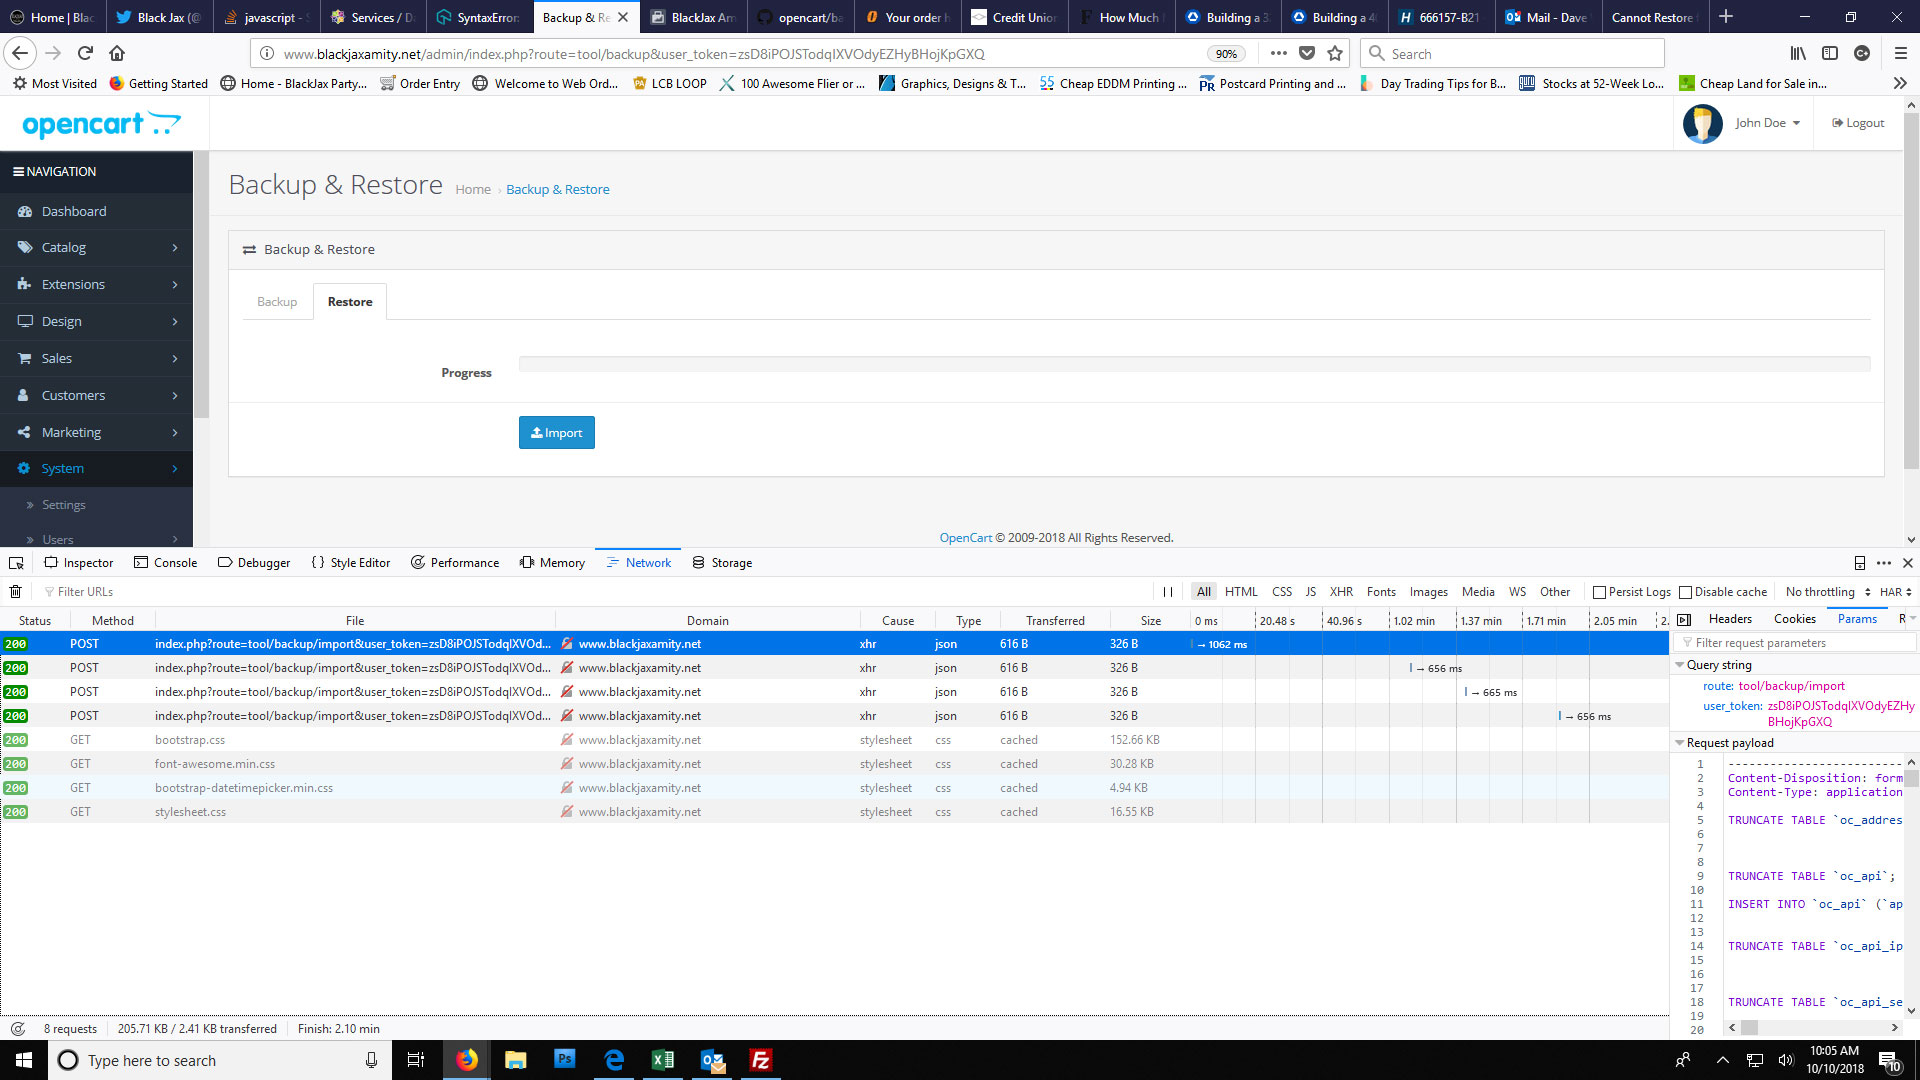Open the Firefox hamburger menu
The width and height of the screenshot is (1920, 1080).
tap(1901, 53)
